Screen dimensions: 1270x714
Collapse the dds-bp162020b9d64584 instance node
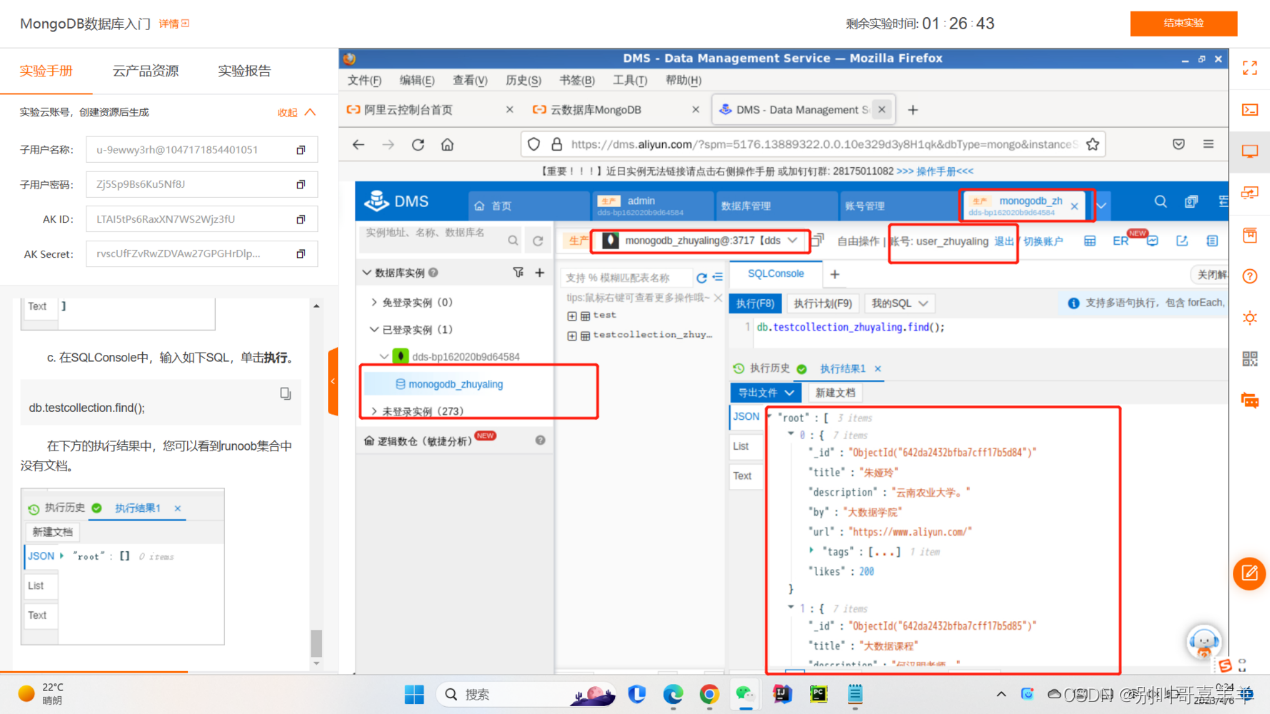click(384, 357)
